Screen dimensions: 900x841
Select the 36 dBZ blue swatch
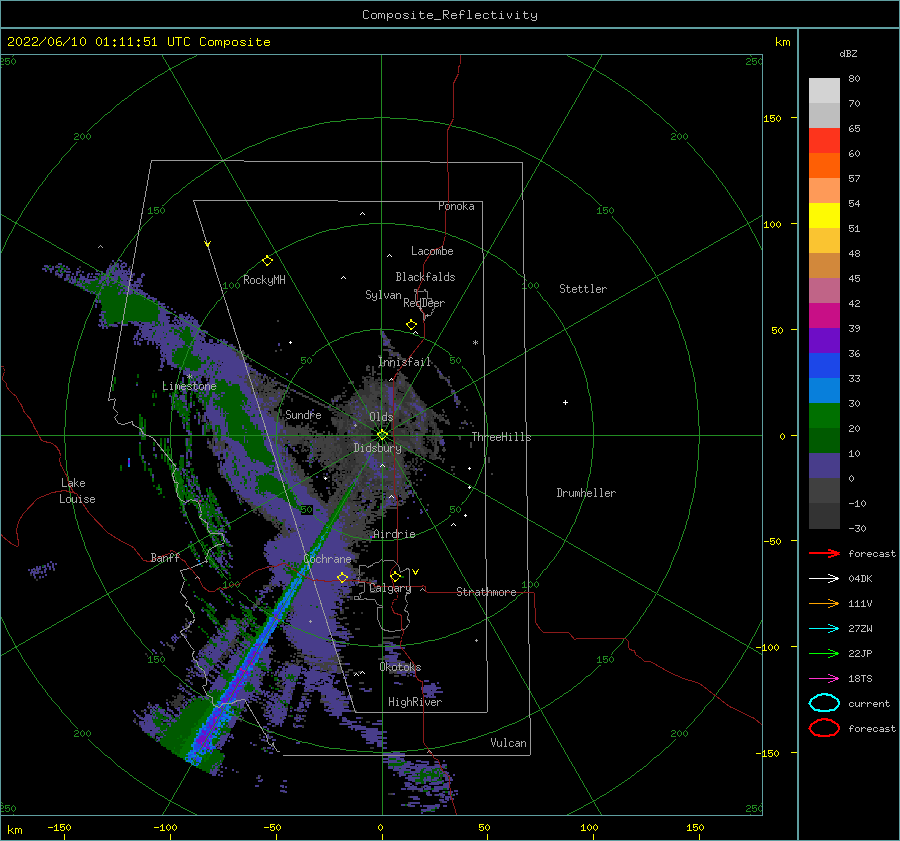point(824,365)
